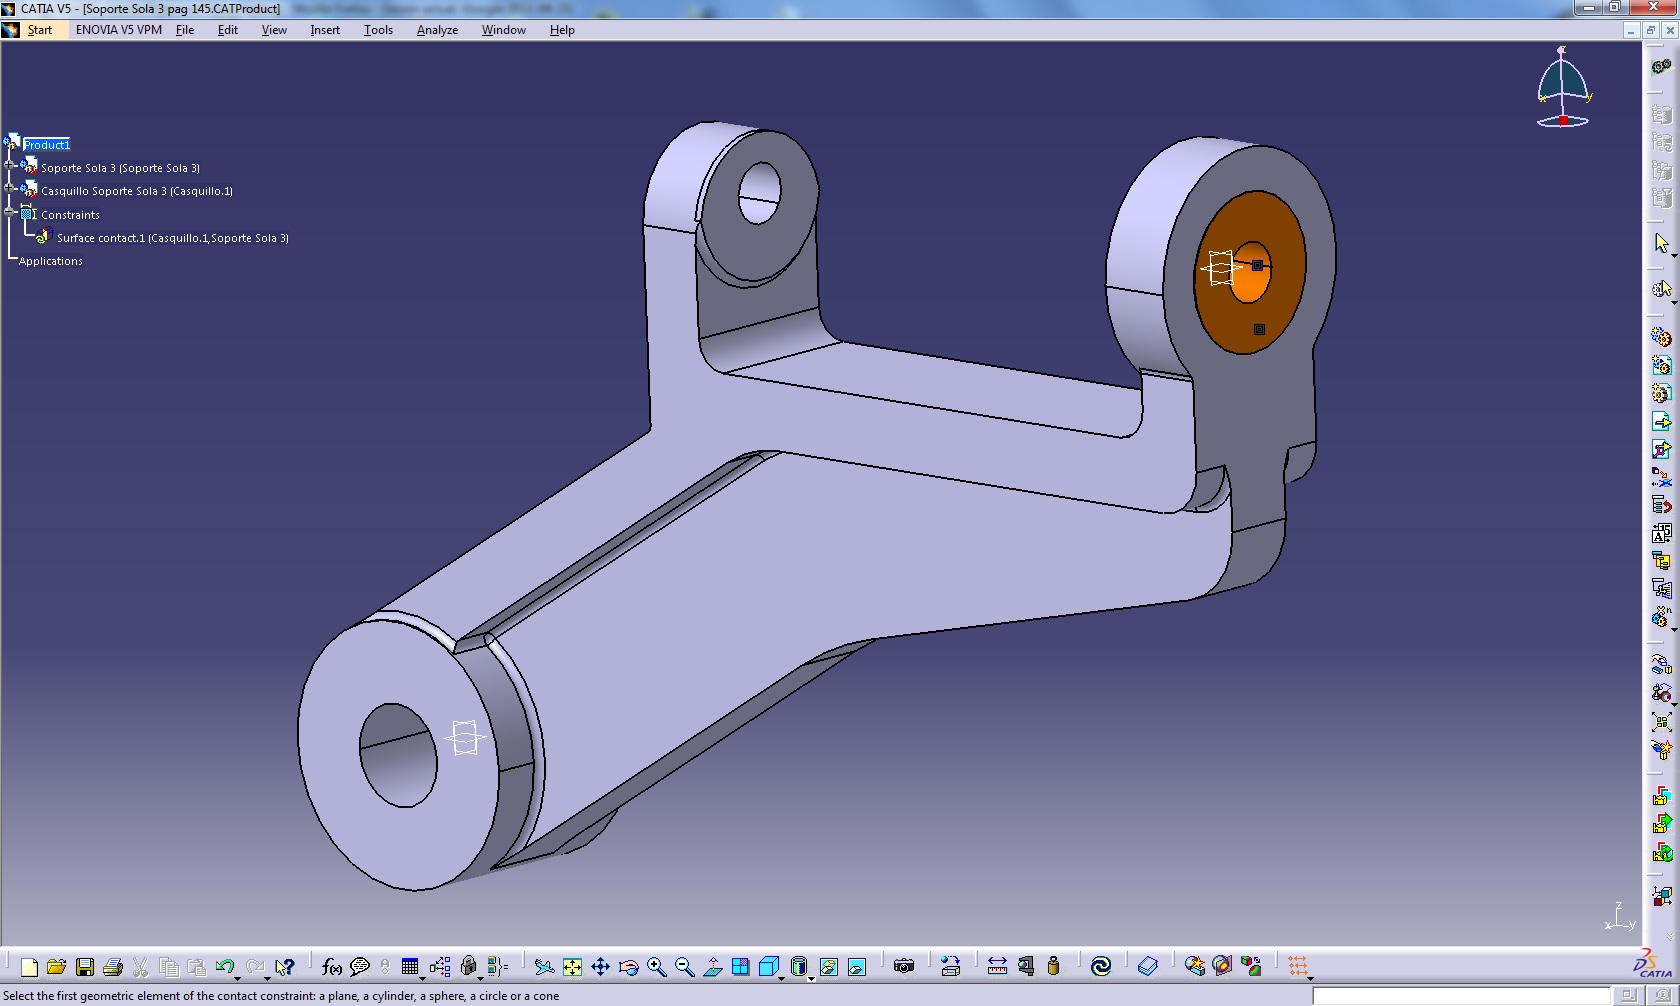Screen dimensions: 1680x1006
Task: Click the Zoom Out magnifier
Action: (684, 967)
